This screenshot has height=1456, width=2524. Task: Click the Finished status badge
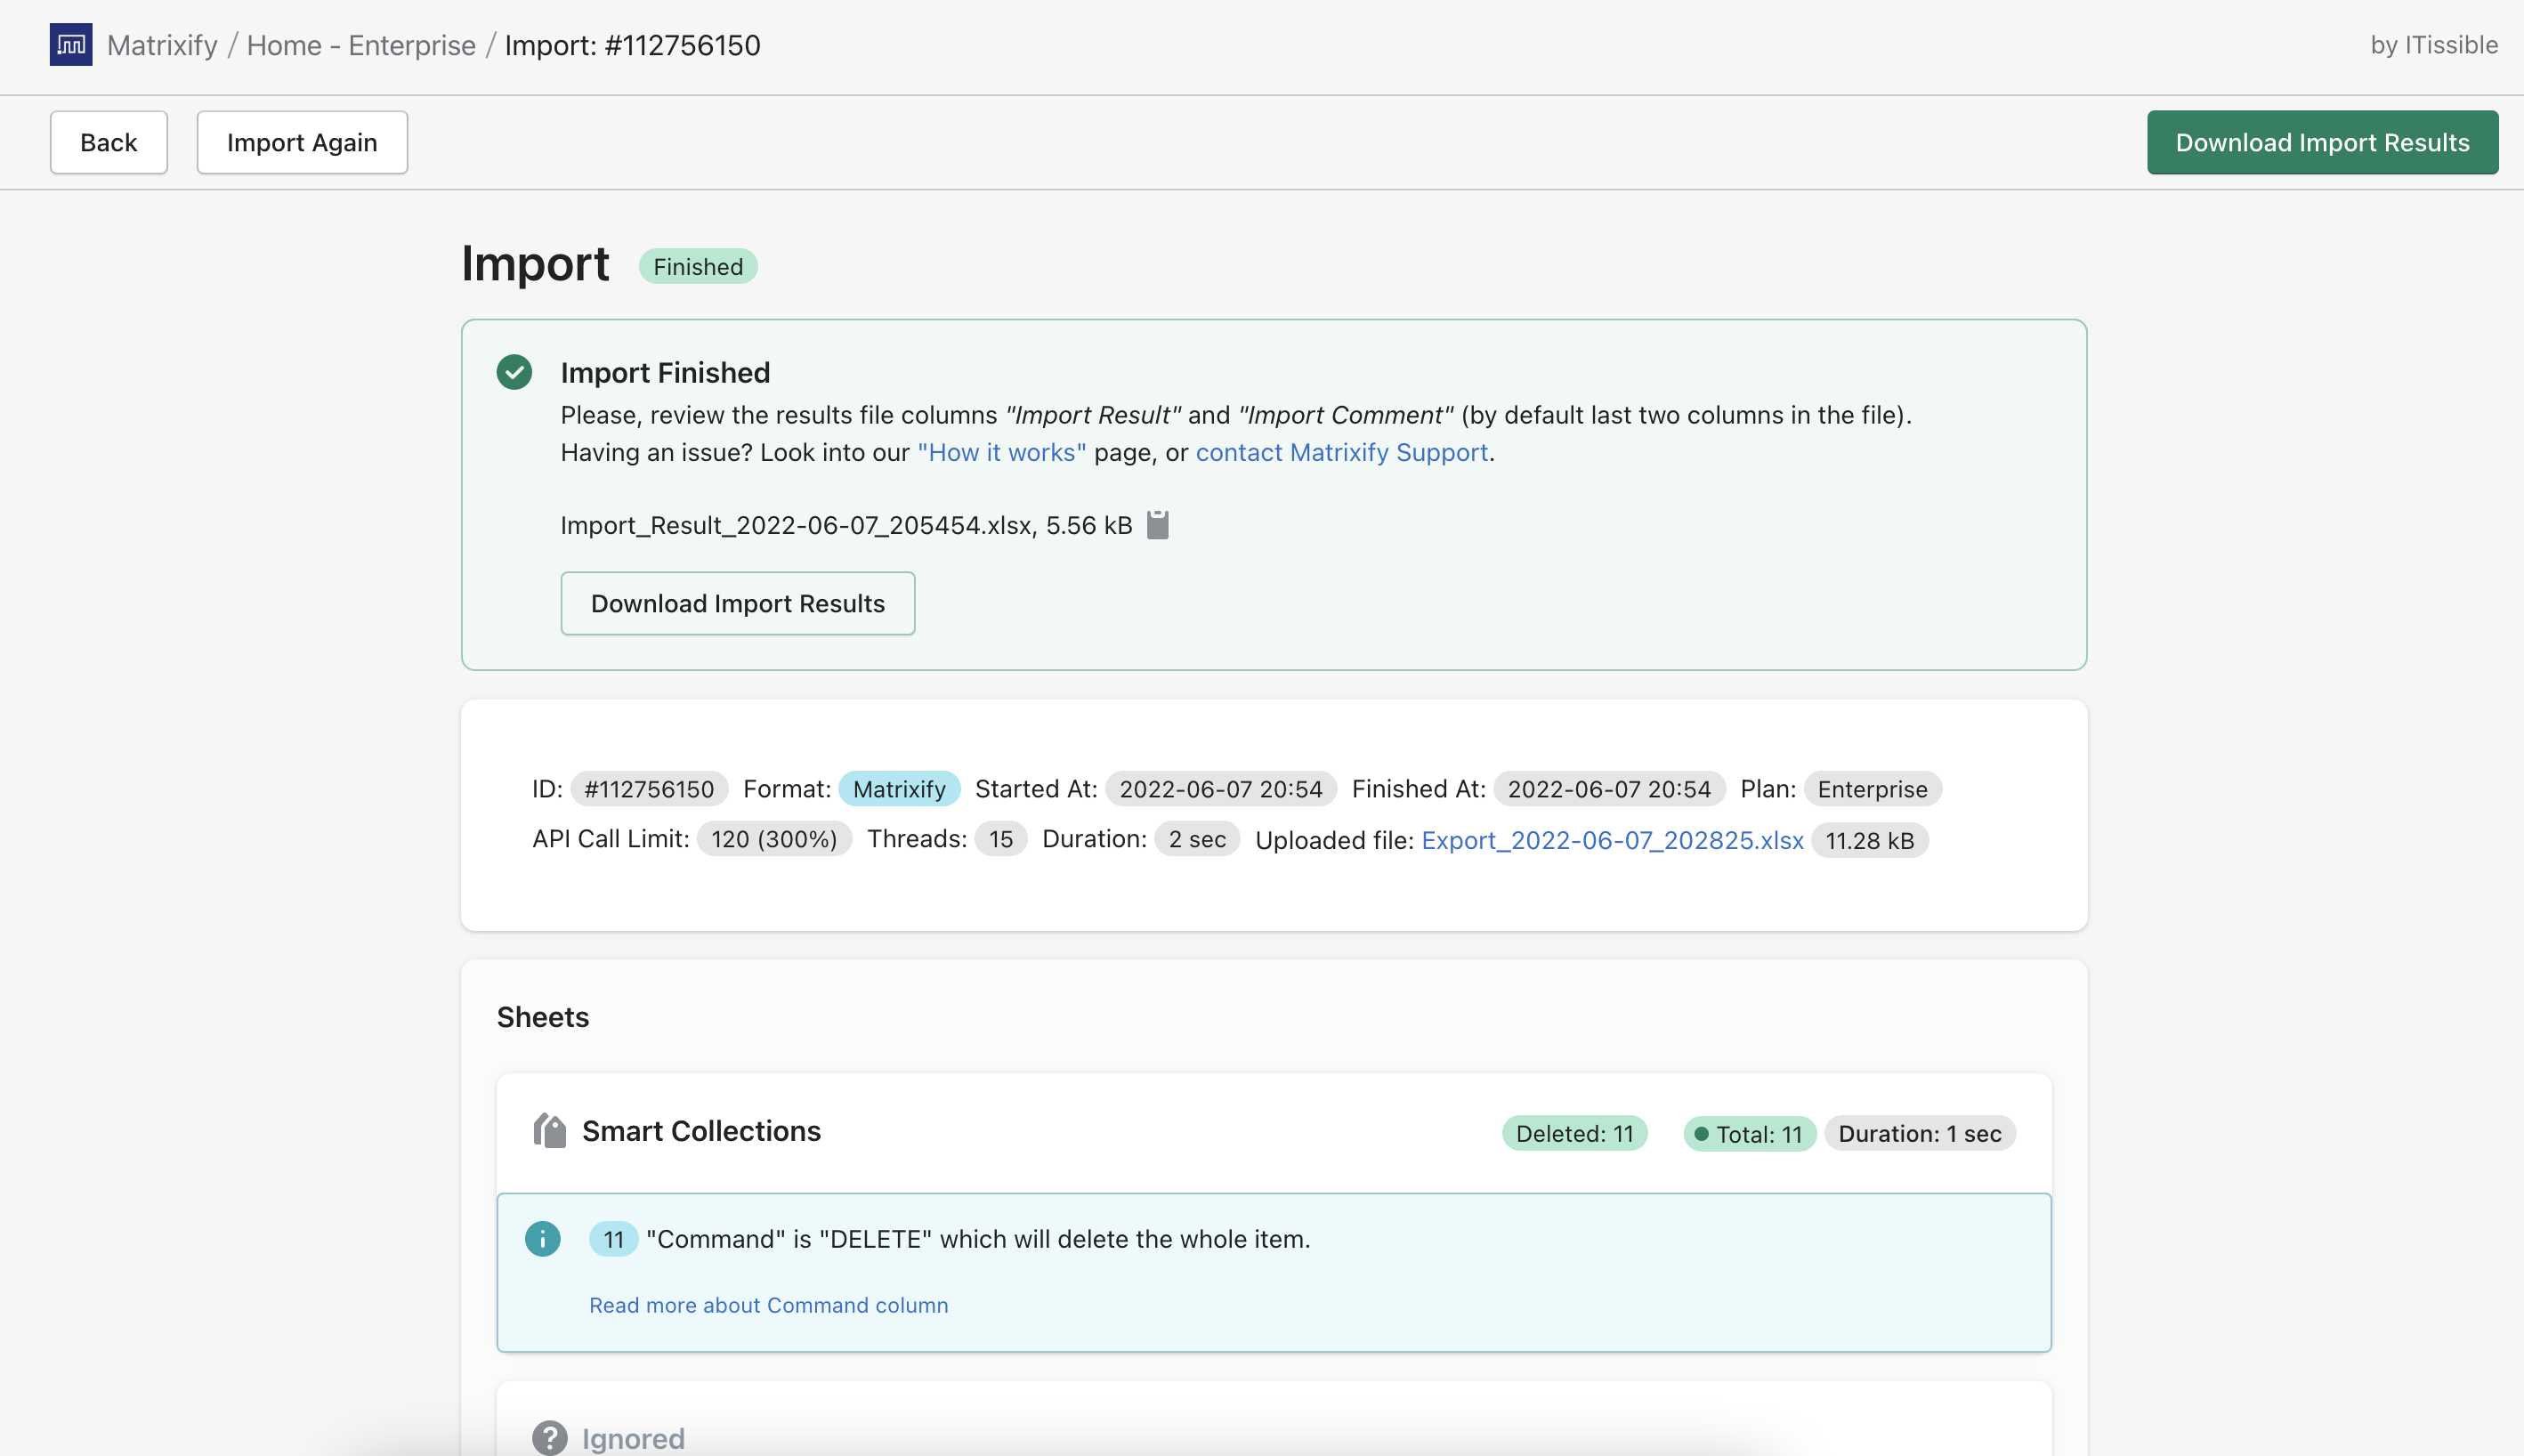(x=697, y=266)
